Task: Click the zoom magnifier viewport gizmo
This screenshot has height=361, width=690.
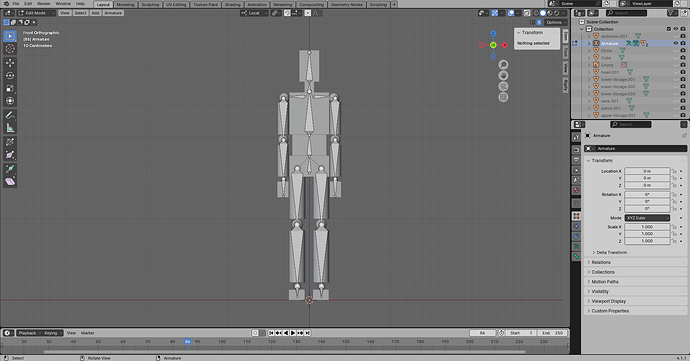Action: tap(503, 65)
